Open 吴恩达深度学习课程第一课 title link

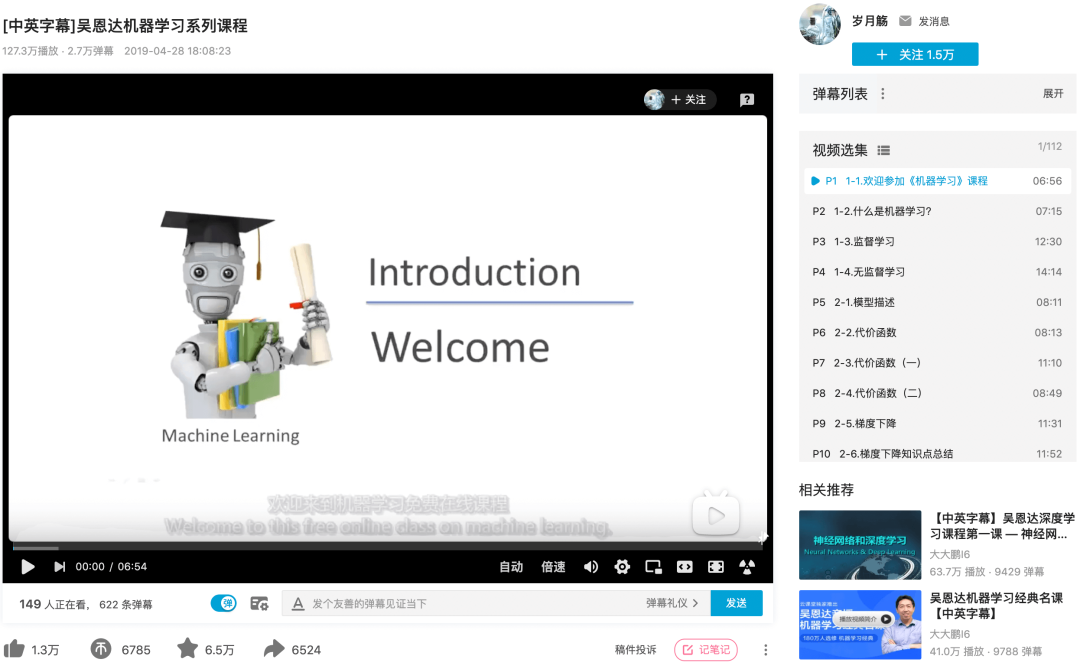pyautogui.click(x=1002, y=526)
